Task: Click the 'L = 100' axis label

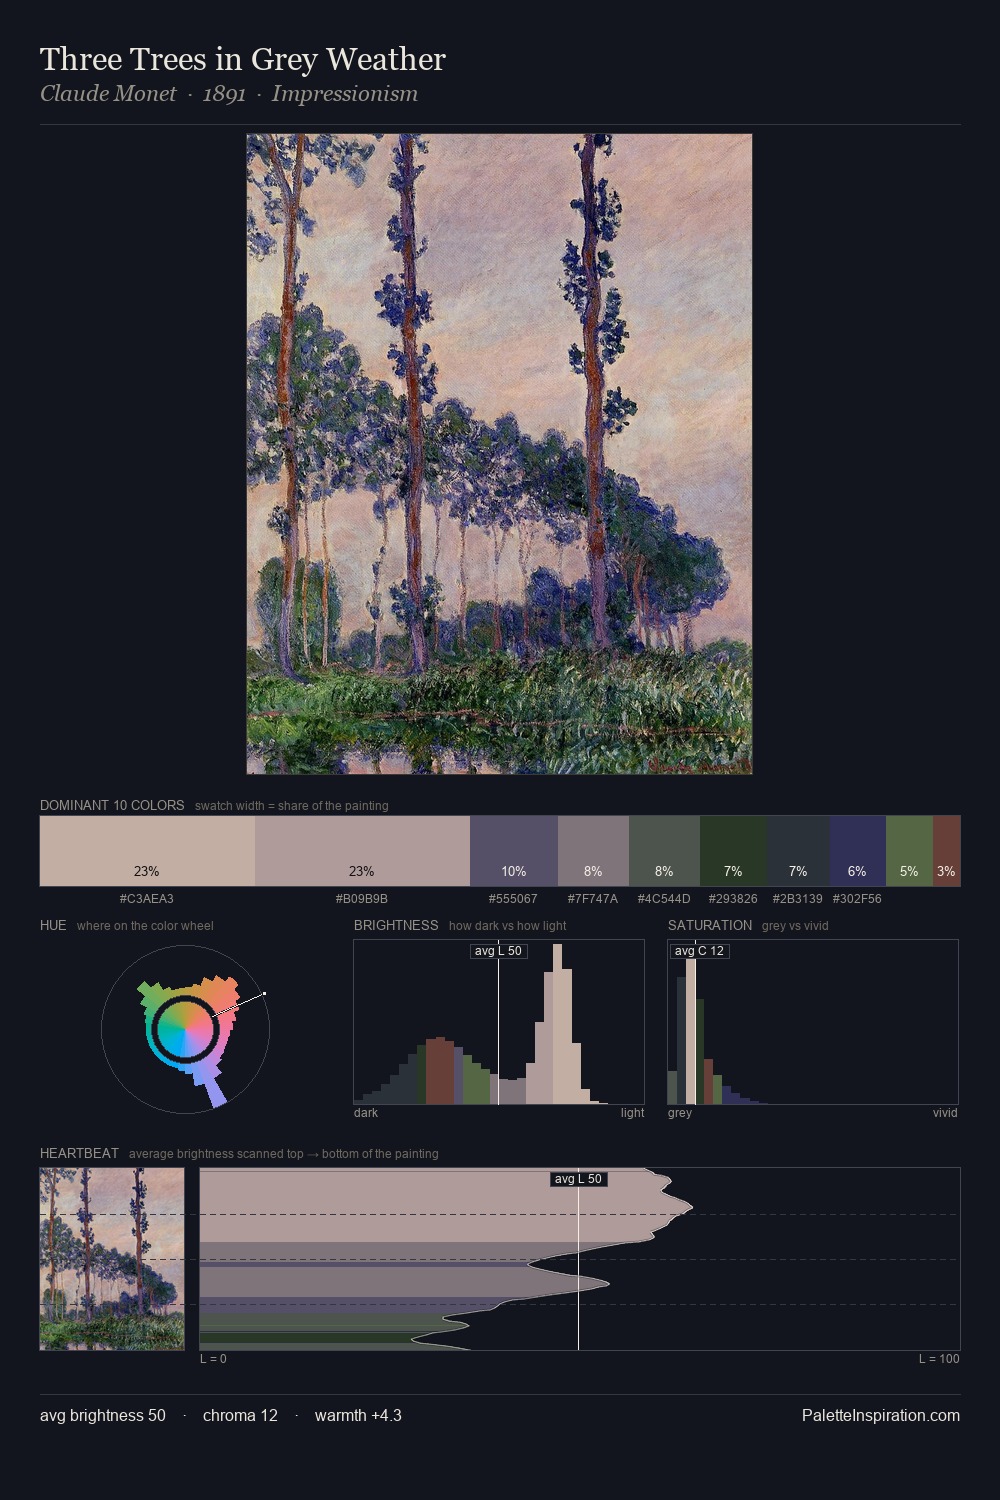Action: pyautogui.click(x=939, y=1359)
